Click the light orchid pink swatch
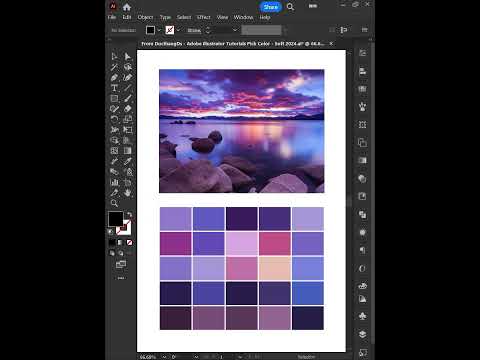 (x=242, y=243)
